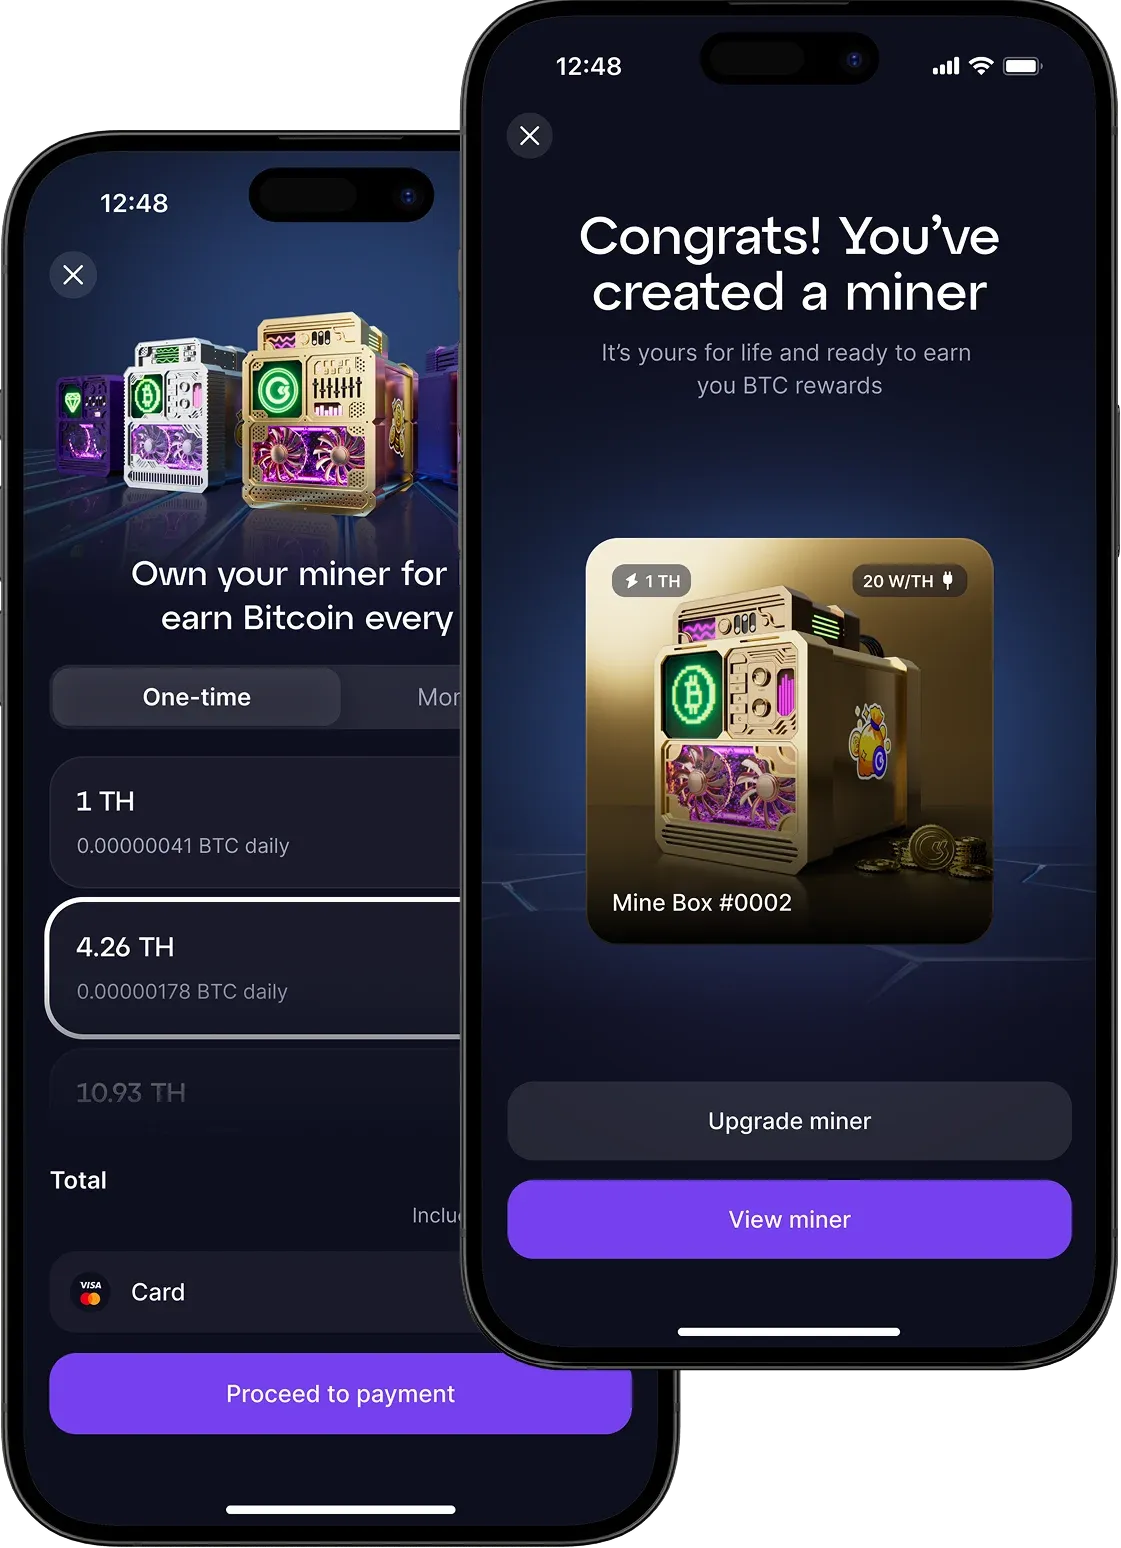Tap the Visa Mastercard card icon
The width and height of the screenshot is (1121, 1548).
pos(91,1292)
